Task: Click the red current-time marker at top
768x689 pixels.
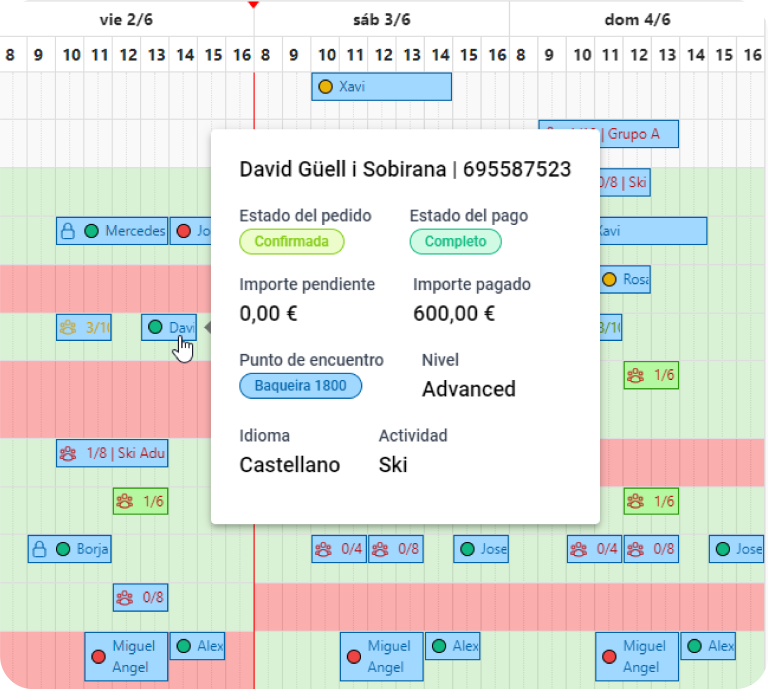Action: [x=254, y=4]
